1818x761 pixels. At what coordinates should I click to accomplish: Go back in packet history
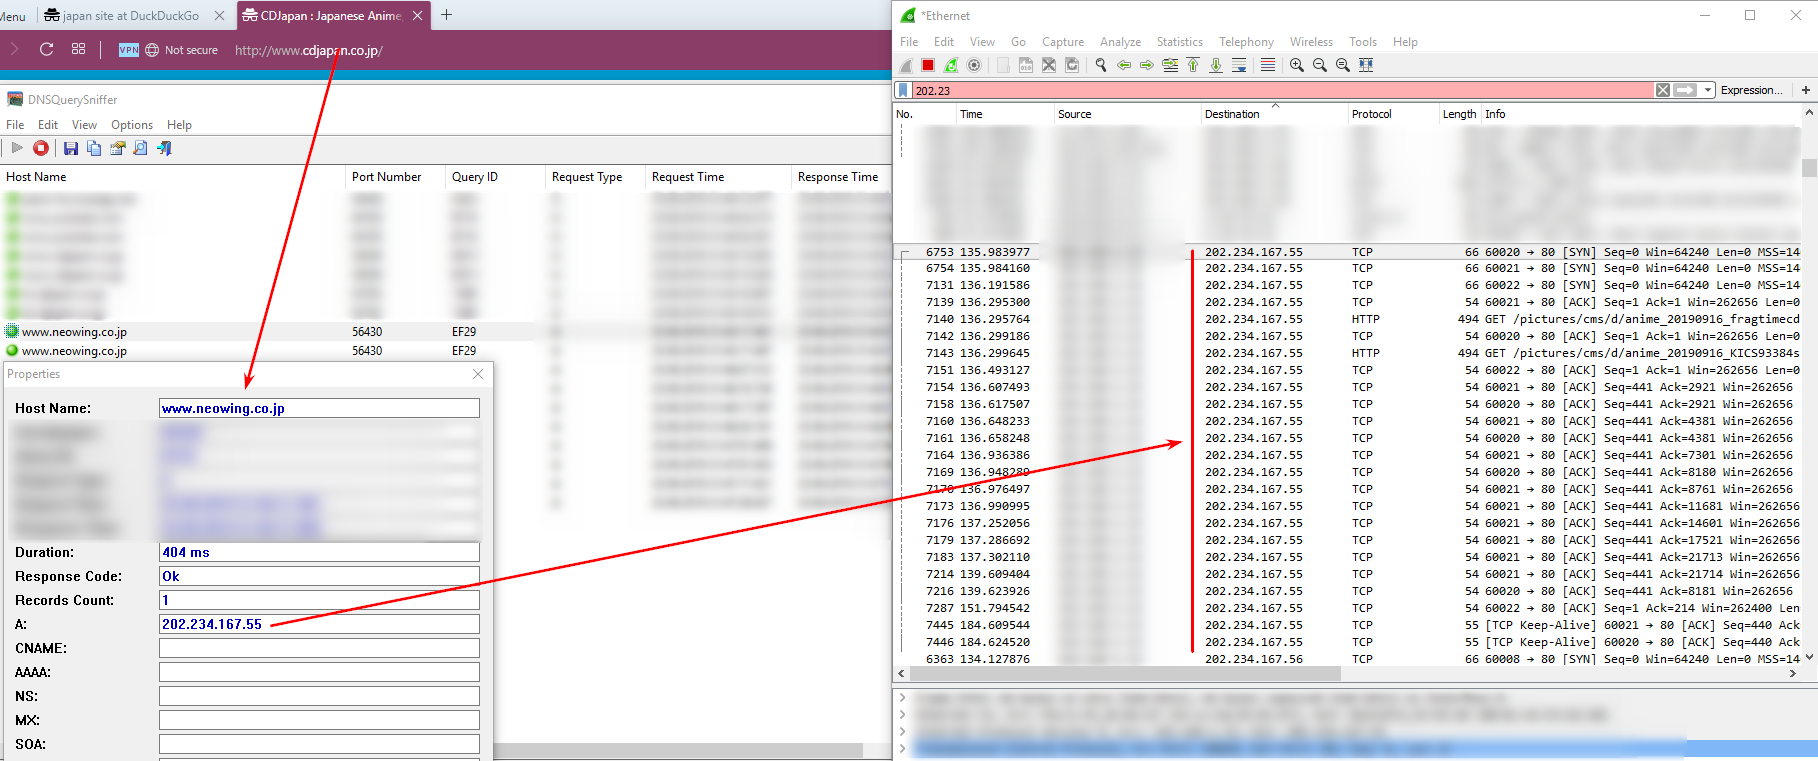click(x=1124, y=65)
